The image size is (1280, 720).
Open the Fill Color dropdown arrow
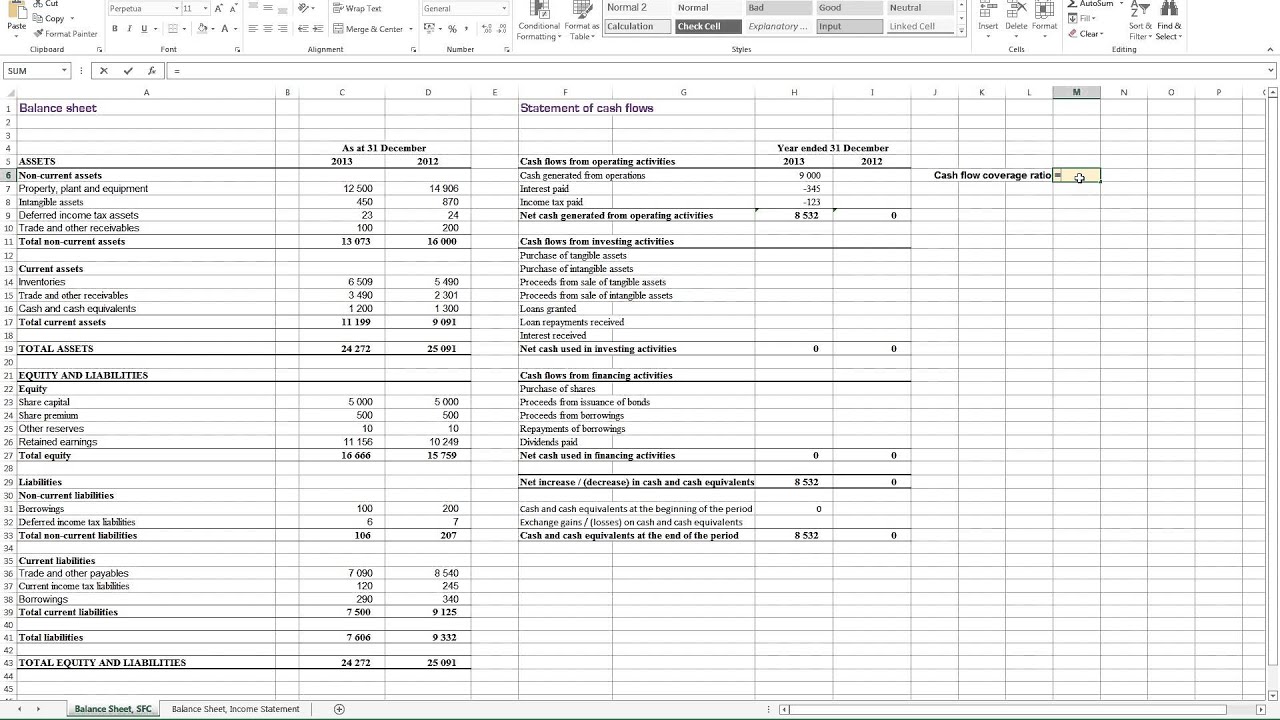[x=213, y=29]
